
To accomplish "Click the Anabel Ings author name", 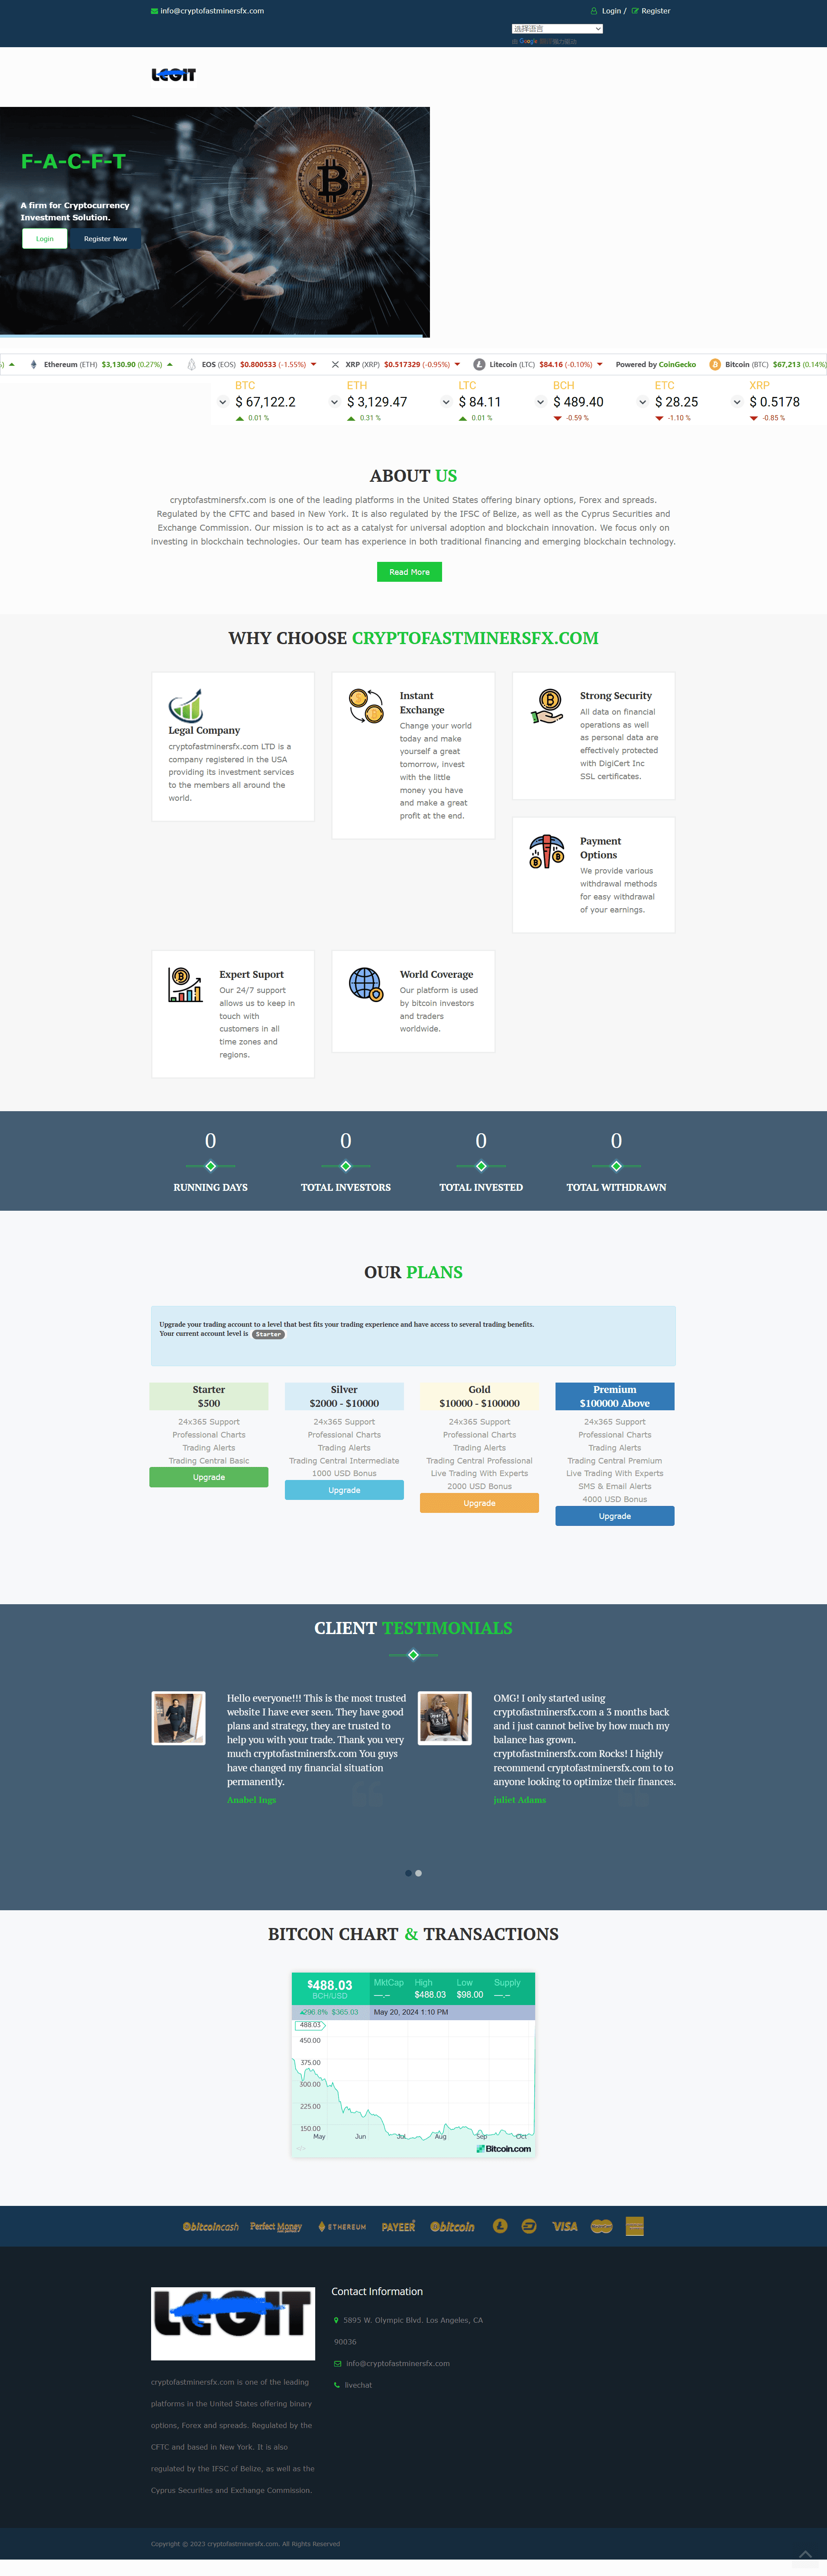I will click(x=251, y=1800).
